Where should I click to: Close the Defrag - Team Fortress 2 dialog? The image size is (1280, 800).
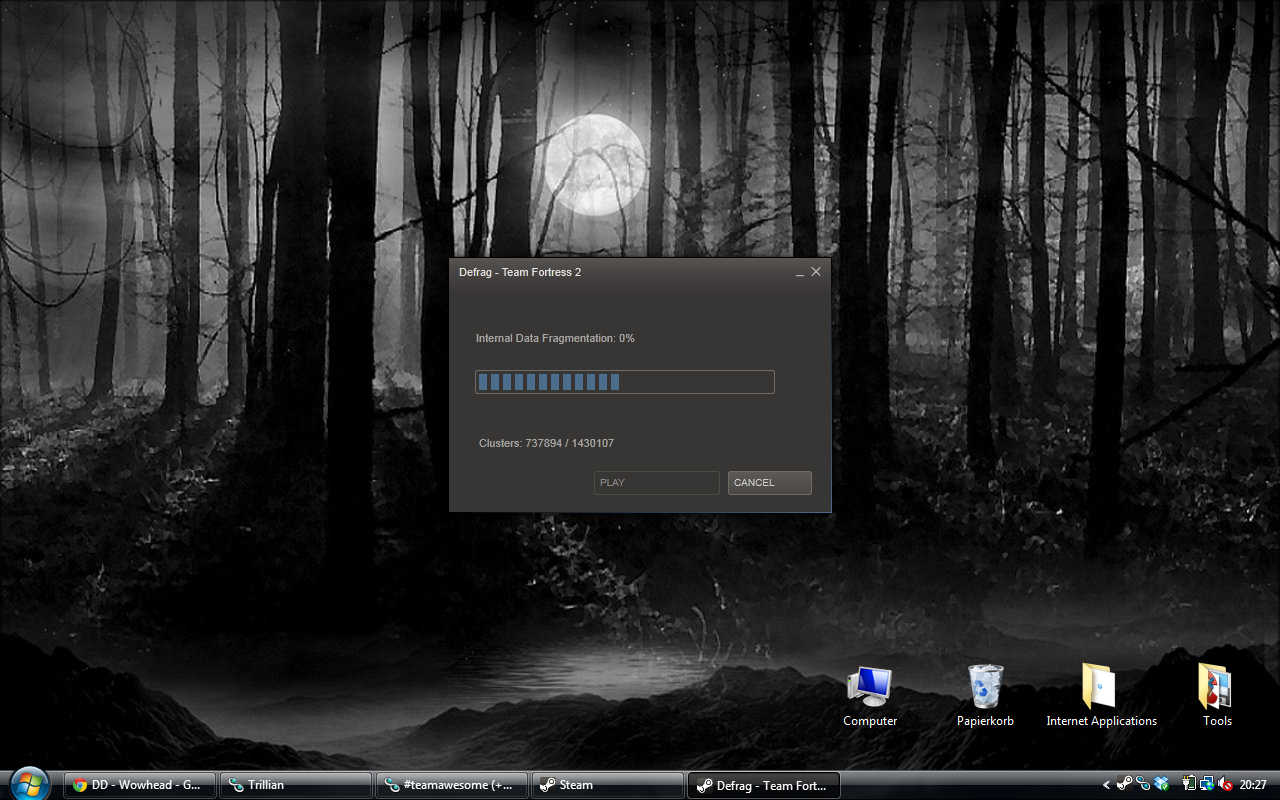pos(816,272)
